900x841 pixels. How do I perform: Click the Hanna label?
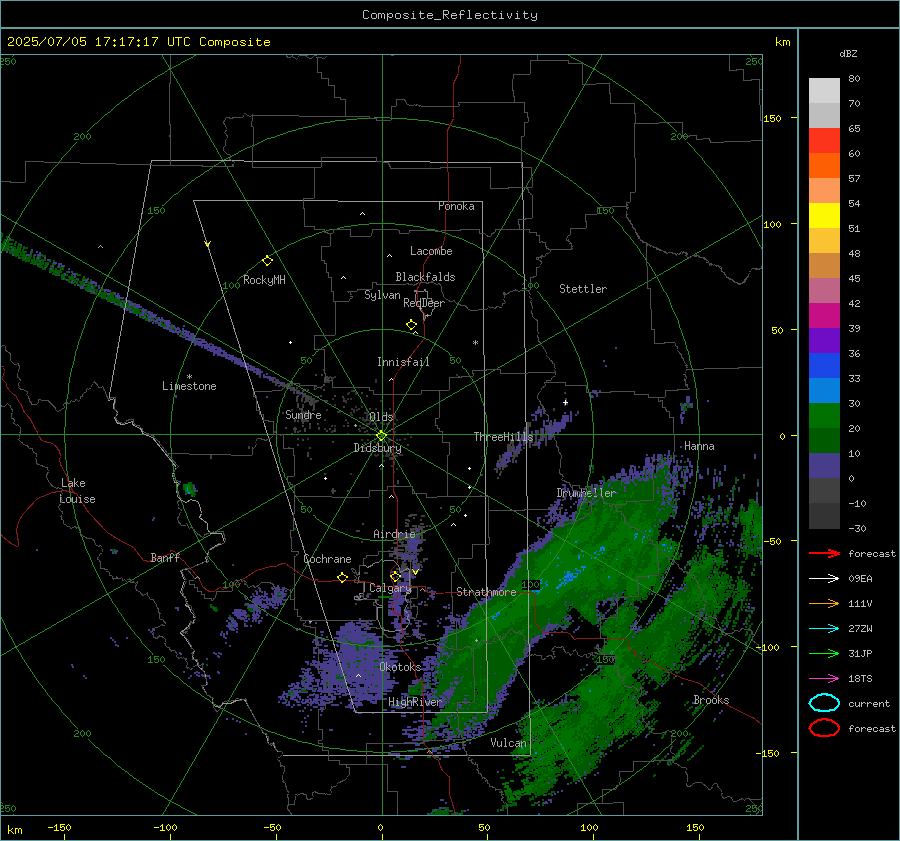pos(699,446)
